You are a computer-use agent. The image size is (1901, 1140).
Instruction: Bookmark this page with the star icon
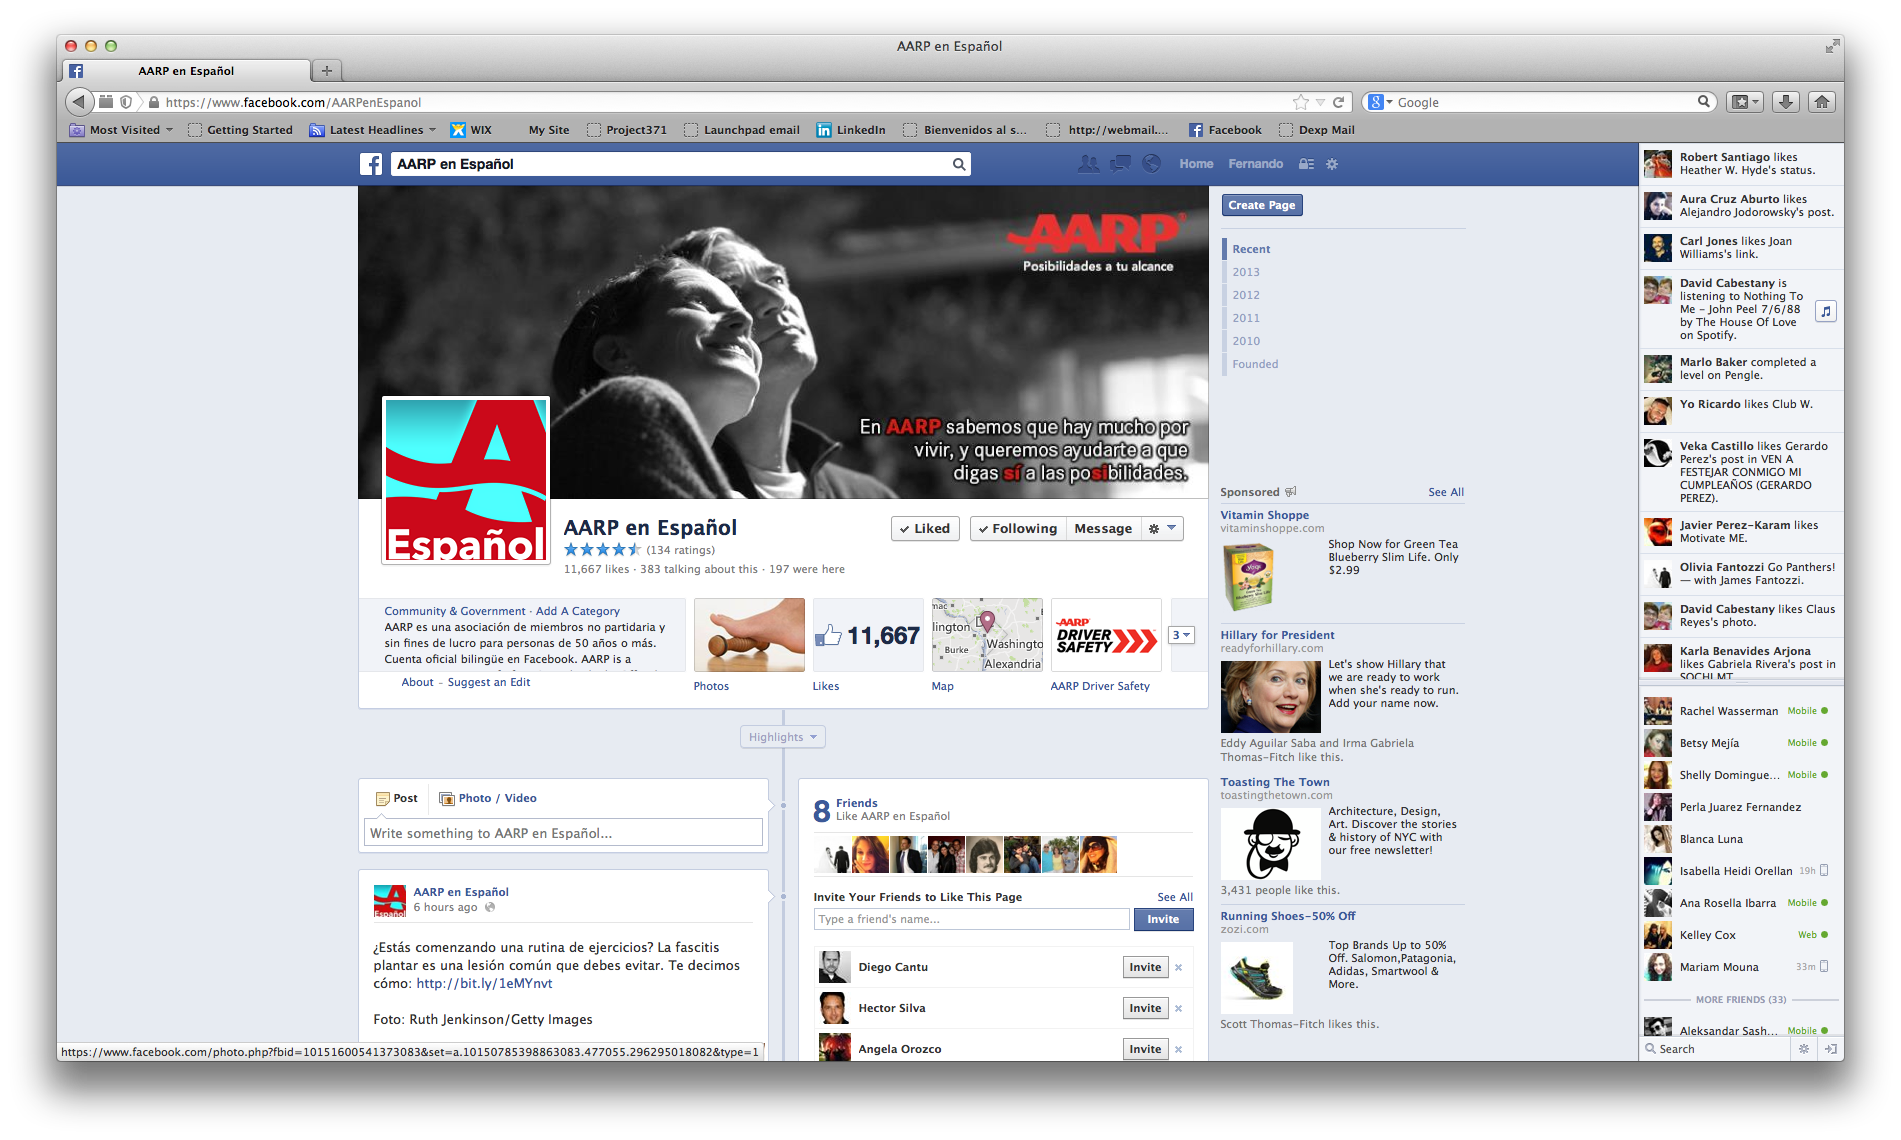1300,102
